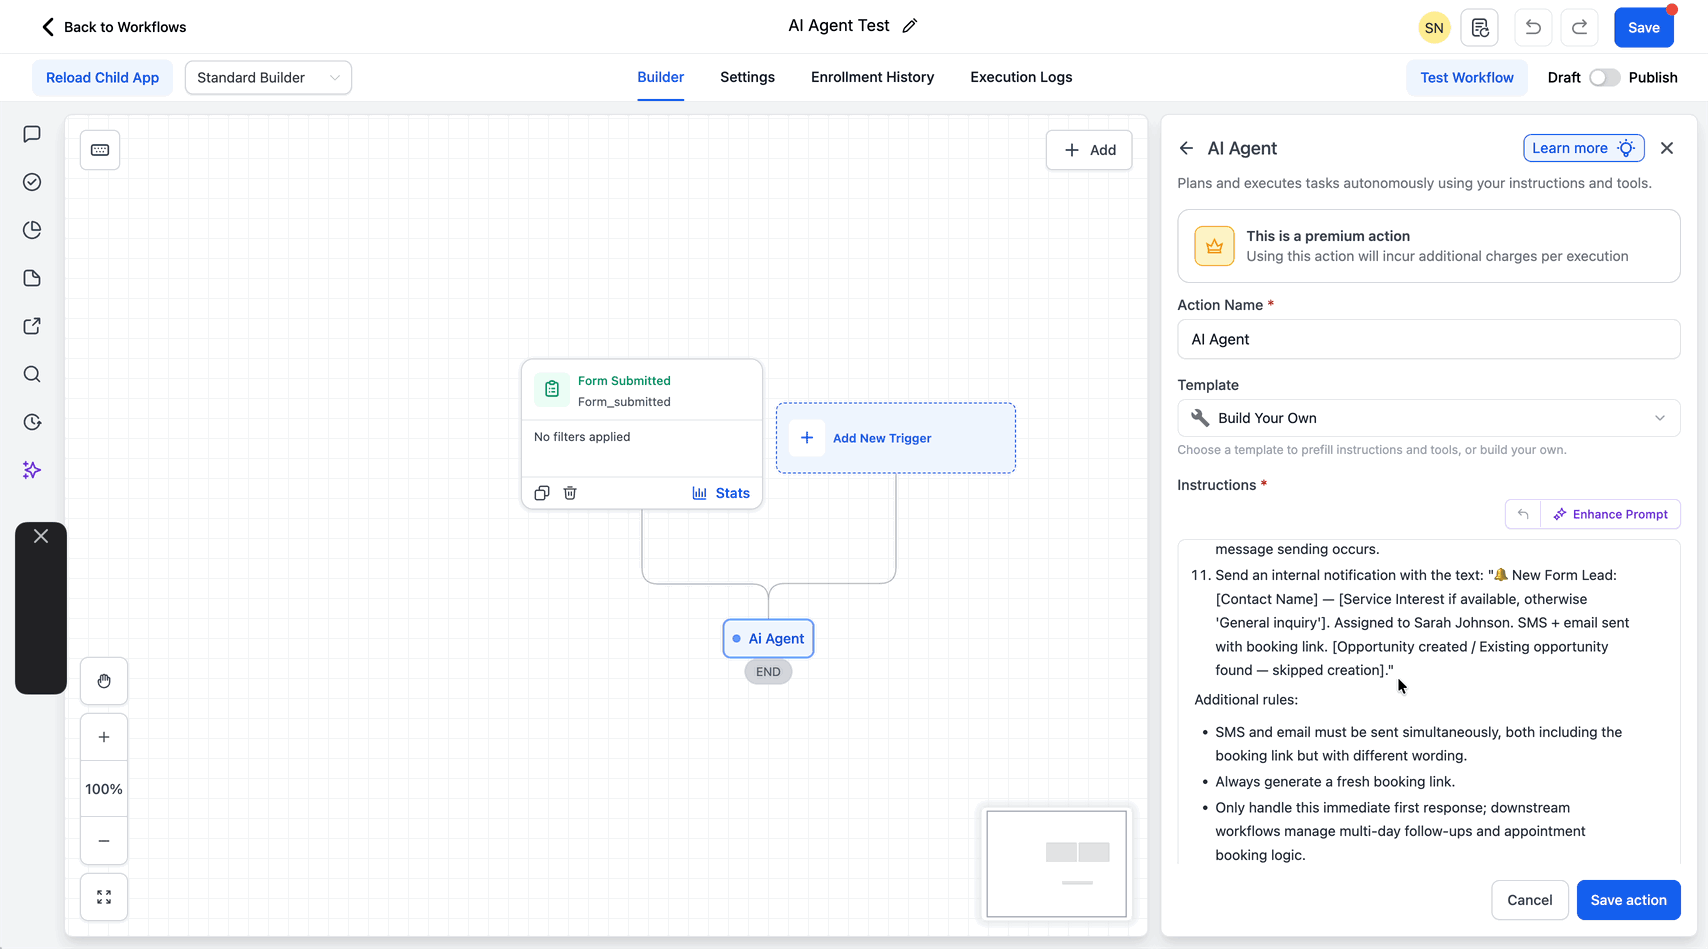Image resolution: width=1708 pixels, height=949 pixels.
Task: Click the Test Workflow button
Action: tap(1466, 77)
